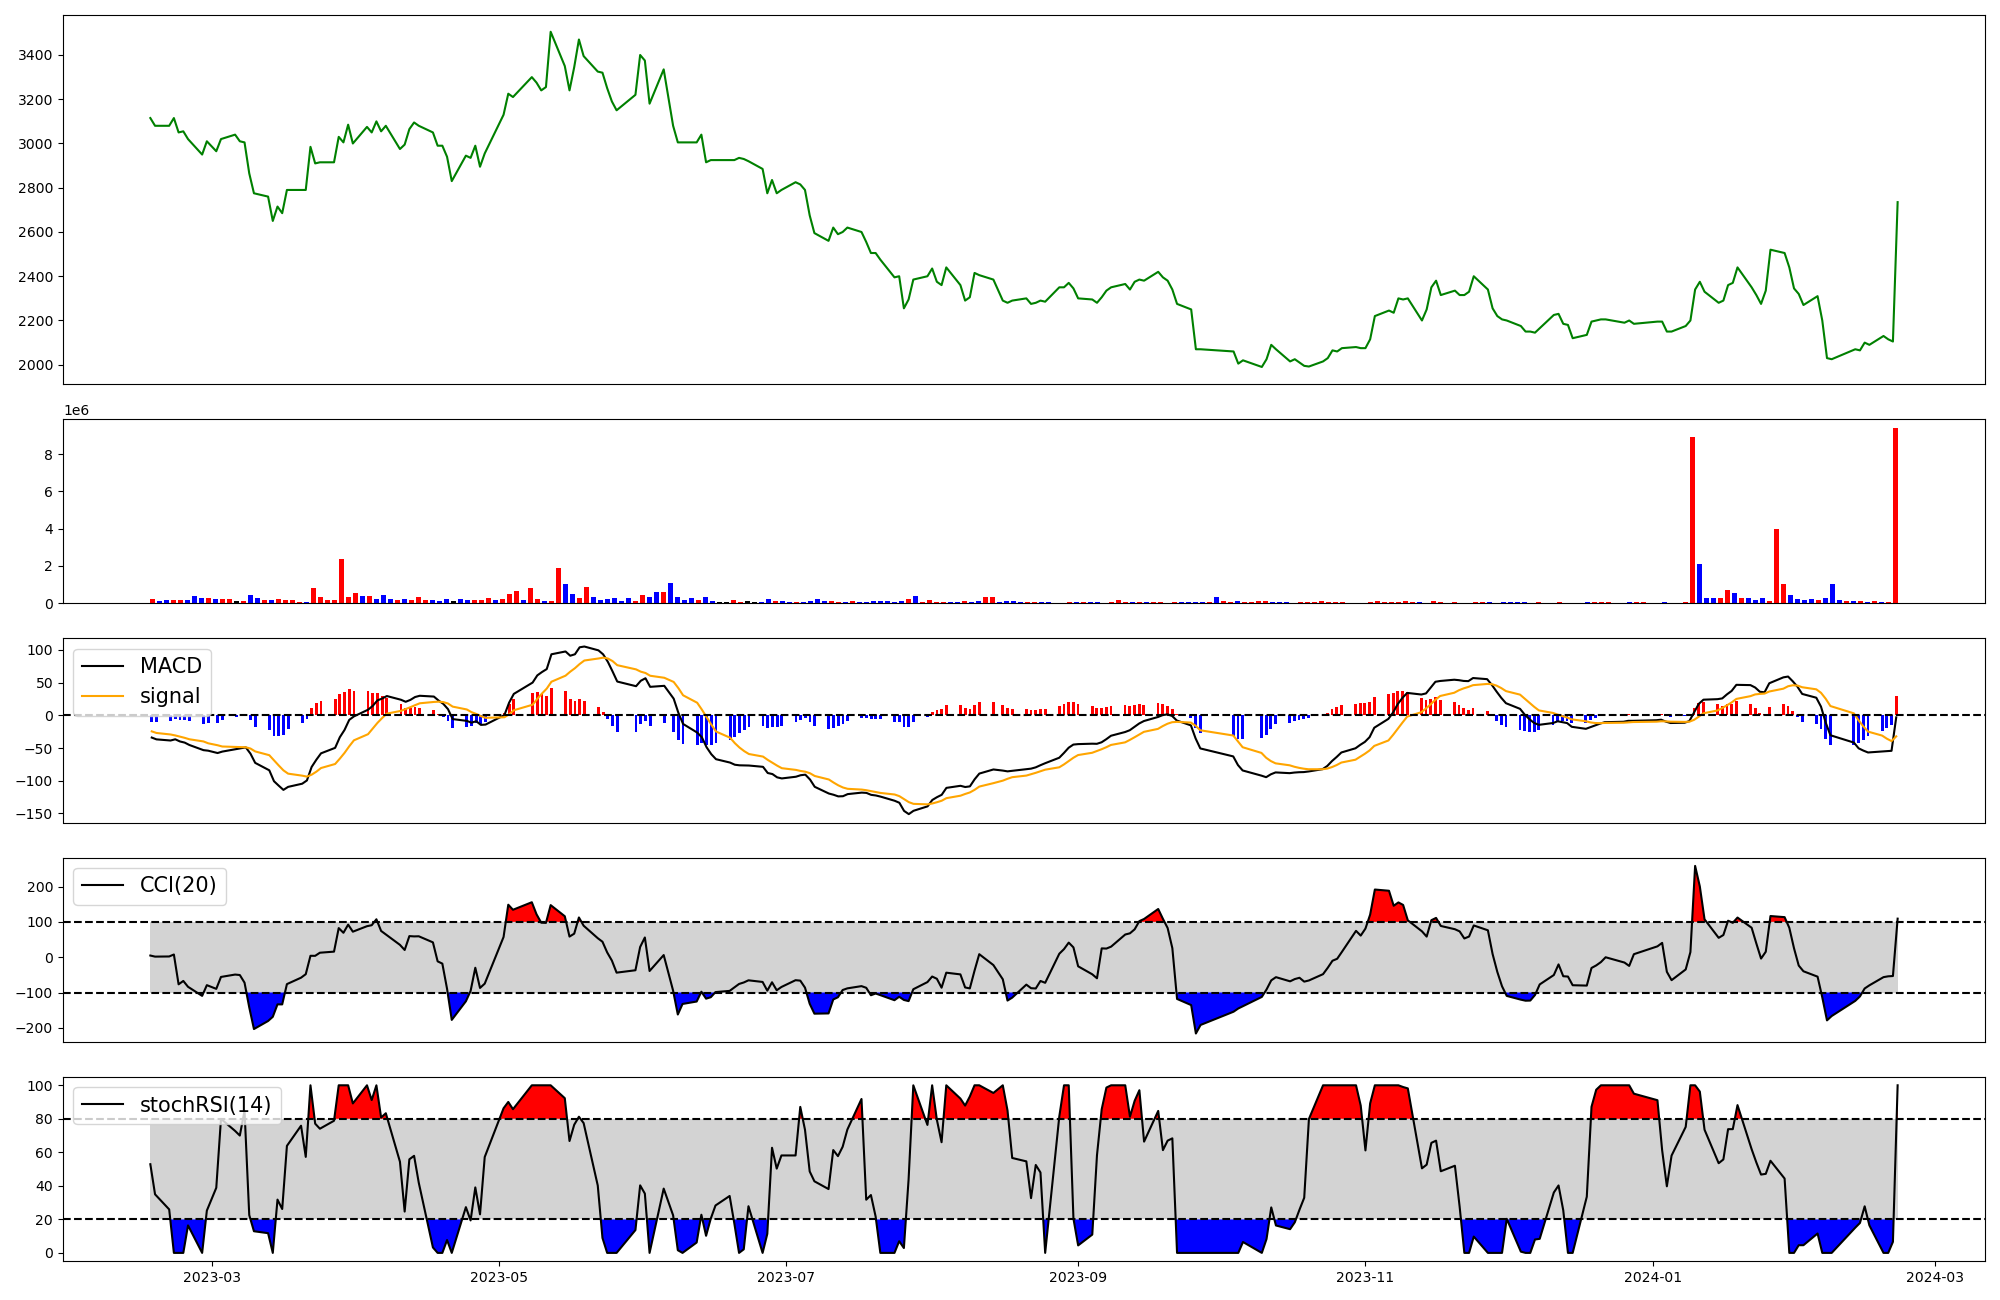Image resolution: width=2000 pixels, height=1300 pixels.
Task: Click the 2023-03 x-axis date label
Action: (x=212, y=1277)
